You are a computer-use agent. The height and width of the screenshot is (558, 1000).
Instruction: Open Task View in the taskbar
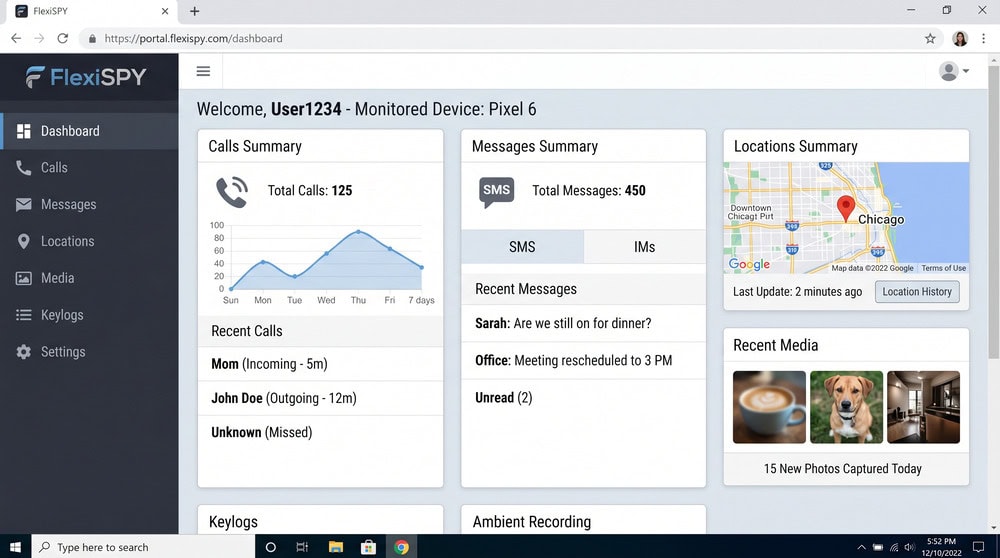coord(302,547)
